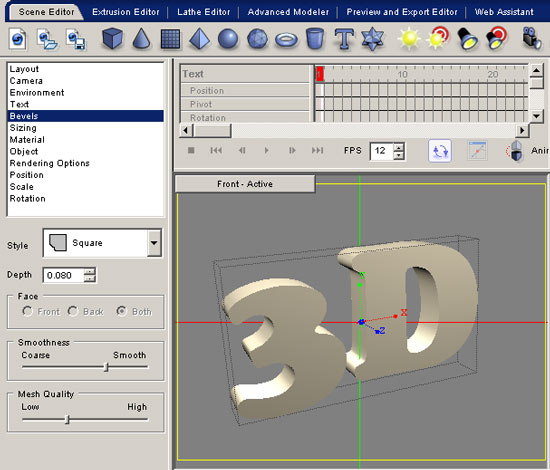
Task: Increase the FPS value
Action: [x=398, y=147]
